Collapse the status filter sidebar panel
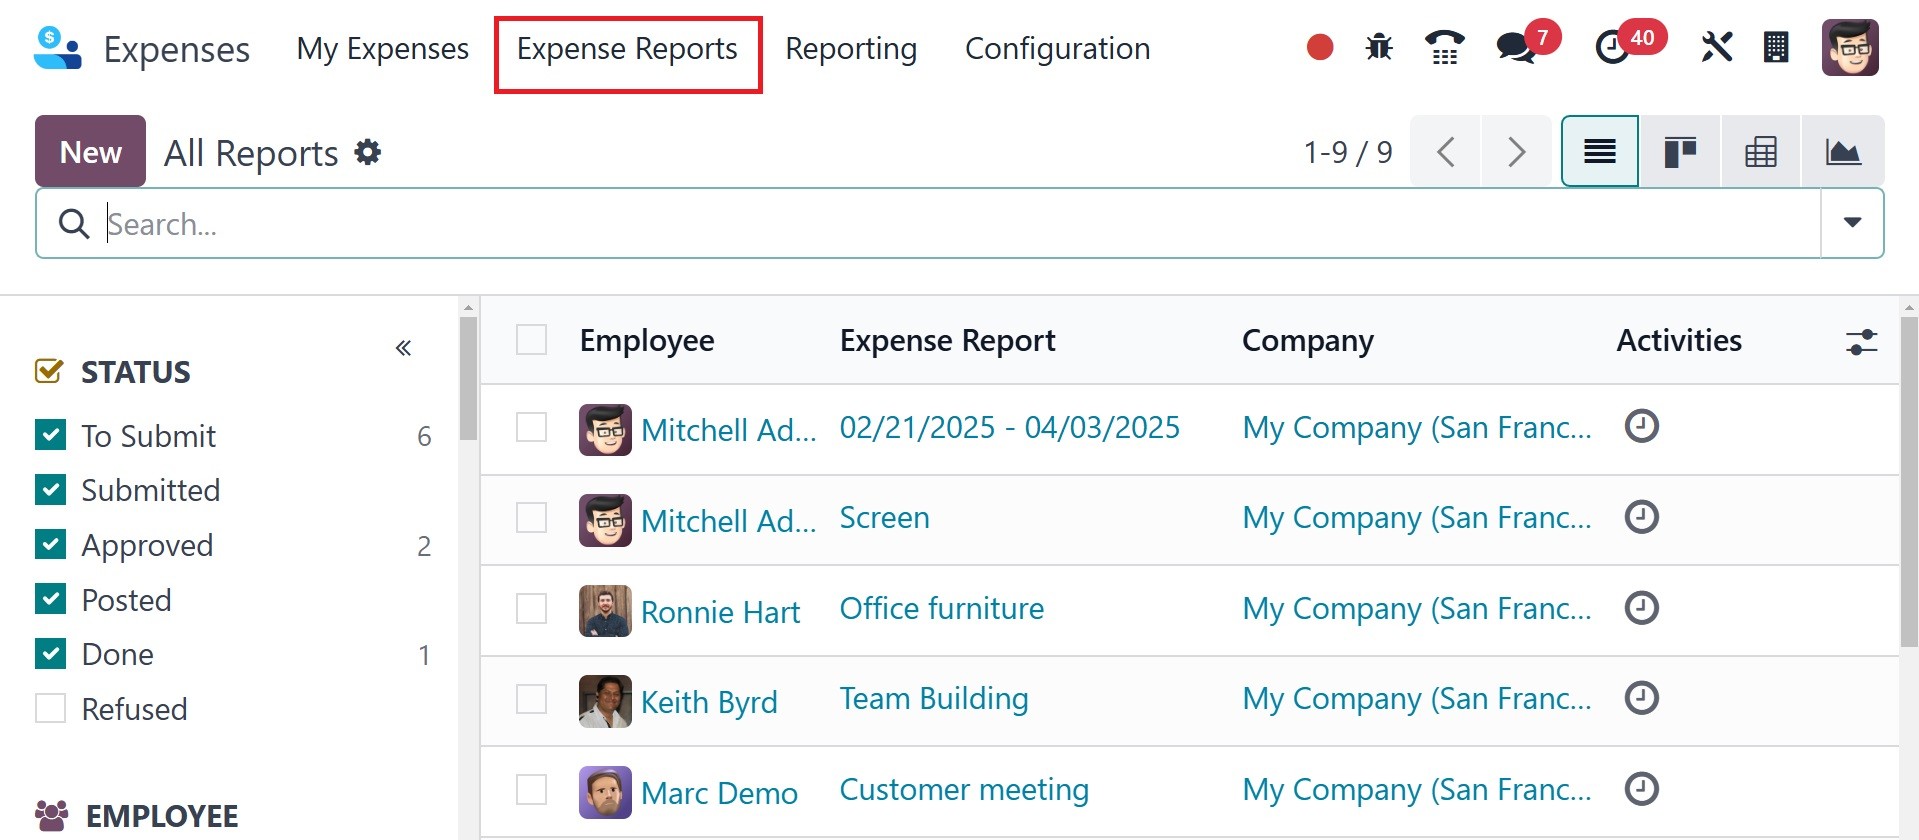The image size is (1919, 840). tap(403, 348)
